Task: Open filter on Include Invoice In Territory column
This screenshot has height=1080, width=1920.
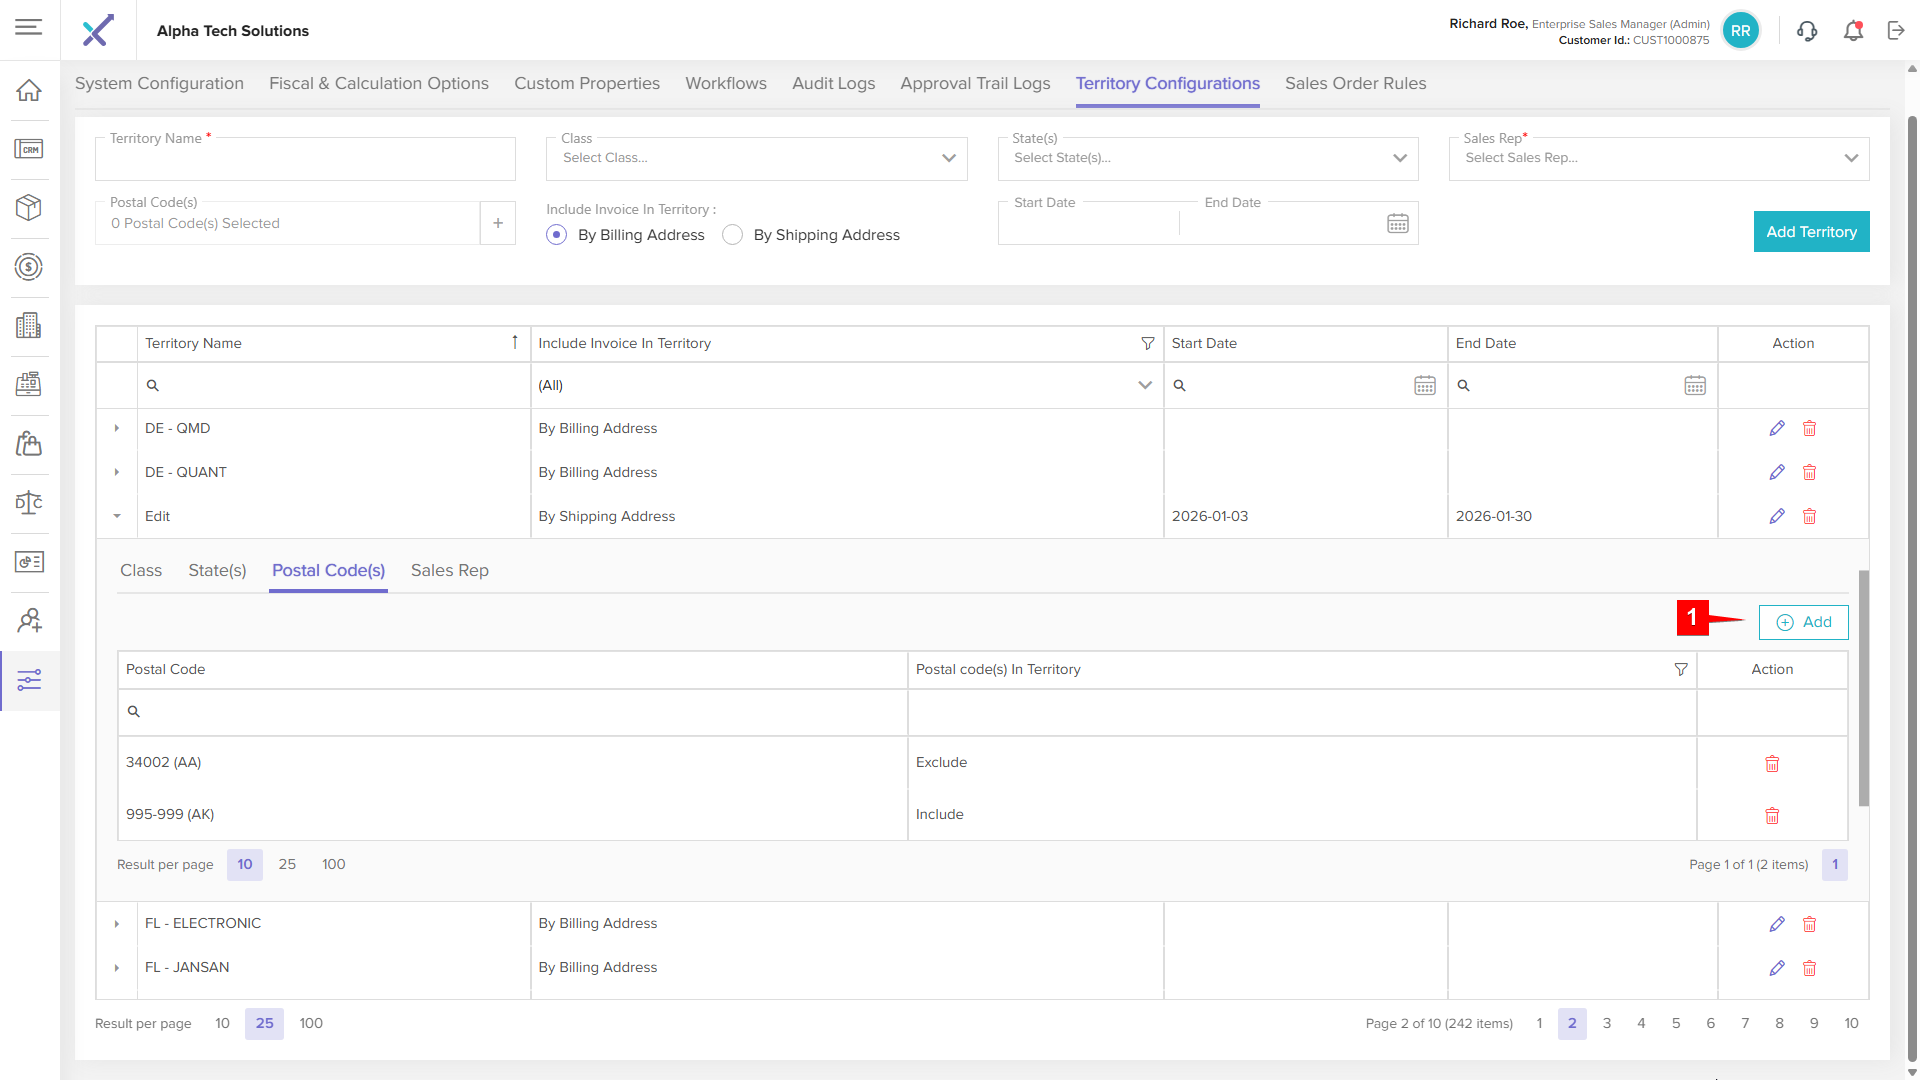Action: click(x=1148, y=343)
